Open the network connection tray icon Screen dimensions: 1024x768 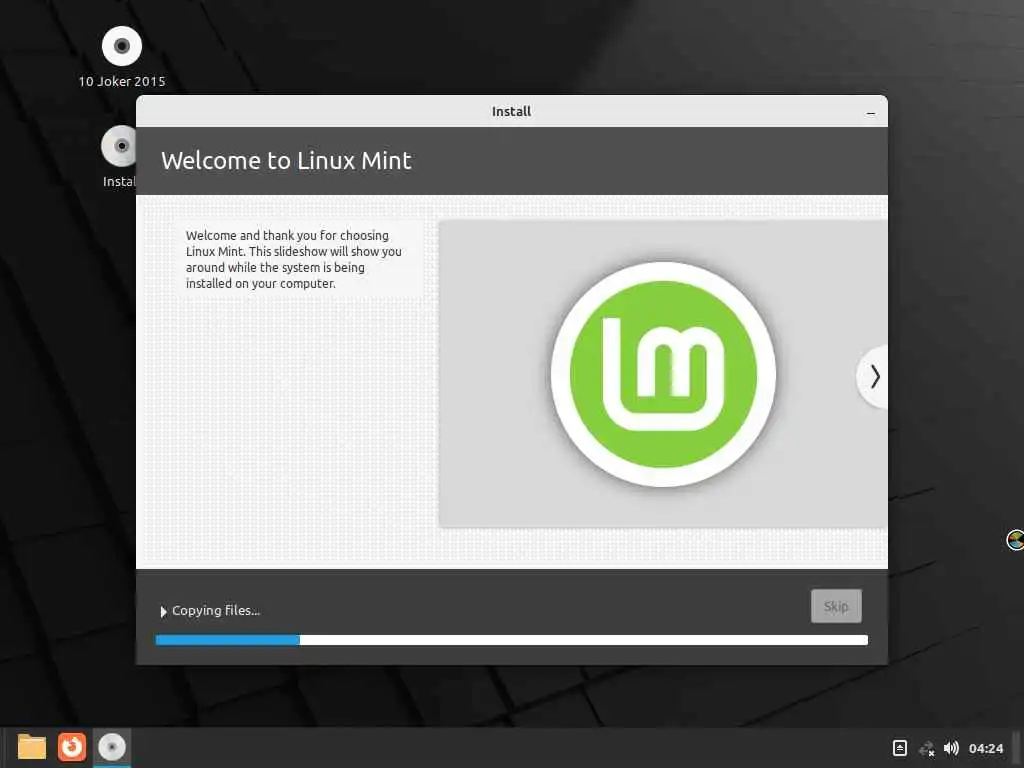[x=926, y=748]
